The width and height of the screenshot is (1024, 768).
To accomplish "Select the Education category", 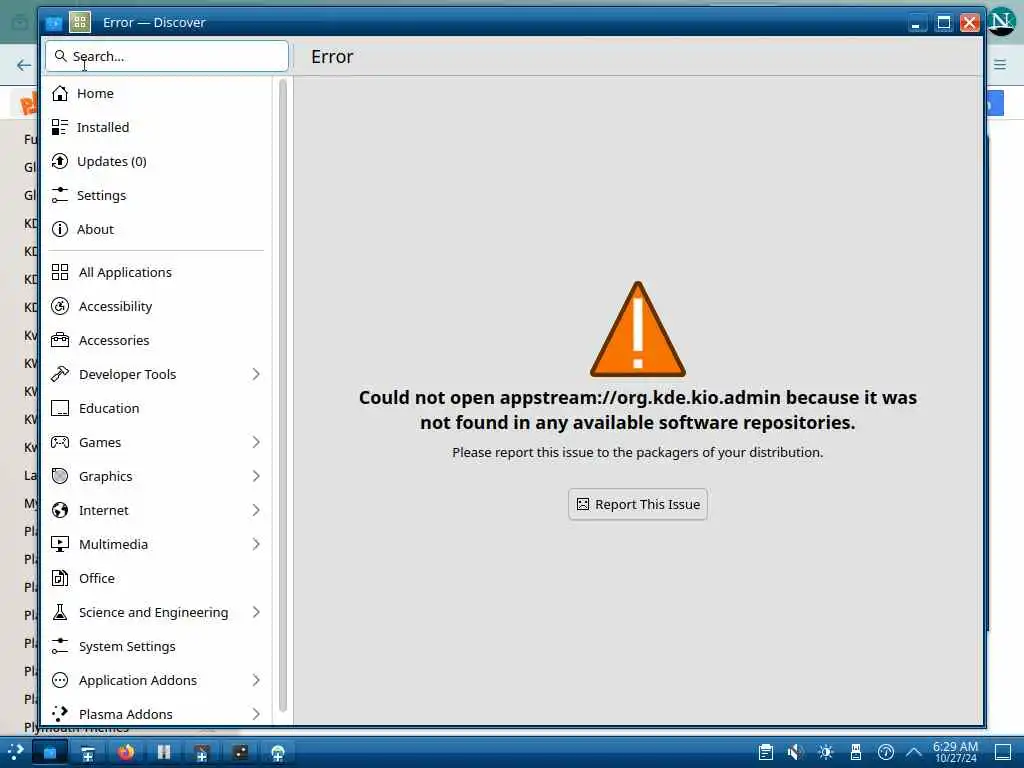I will [157, 408].
